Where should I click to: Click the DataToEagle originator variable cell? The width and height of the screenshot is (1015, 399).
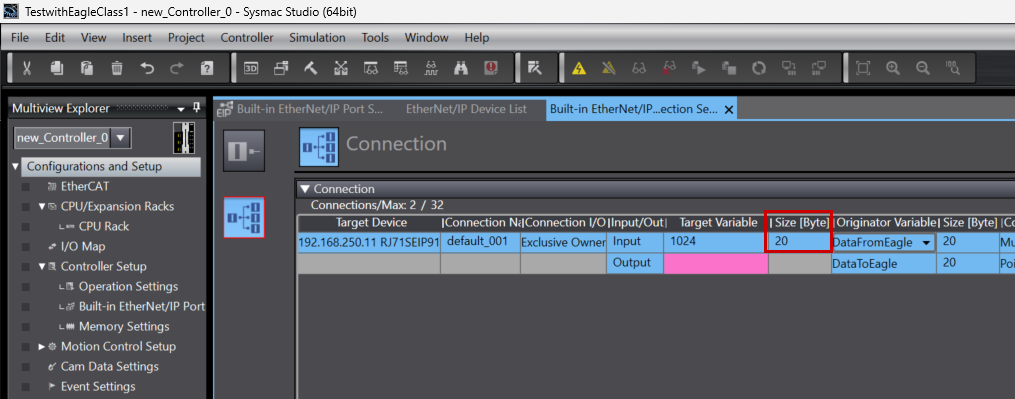click(884, 264)
